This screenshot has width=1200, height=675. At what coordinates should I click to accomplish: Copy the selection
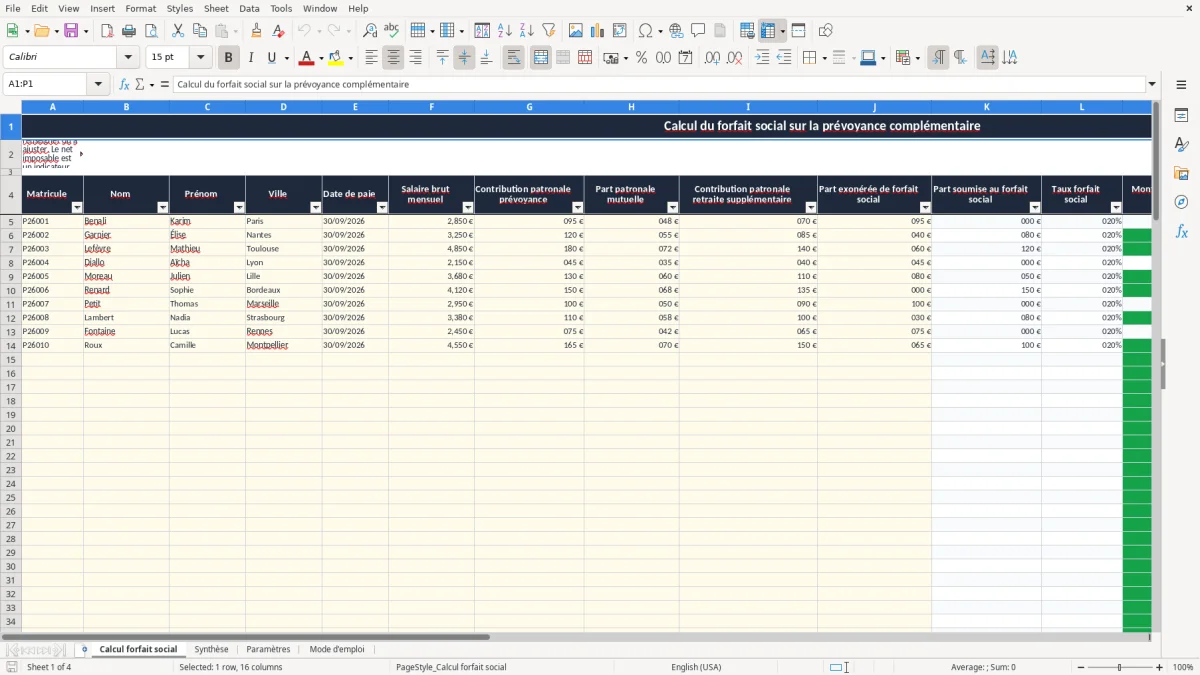[x=200, y=31]
